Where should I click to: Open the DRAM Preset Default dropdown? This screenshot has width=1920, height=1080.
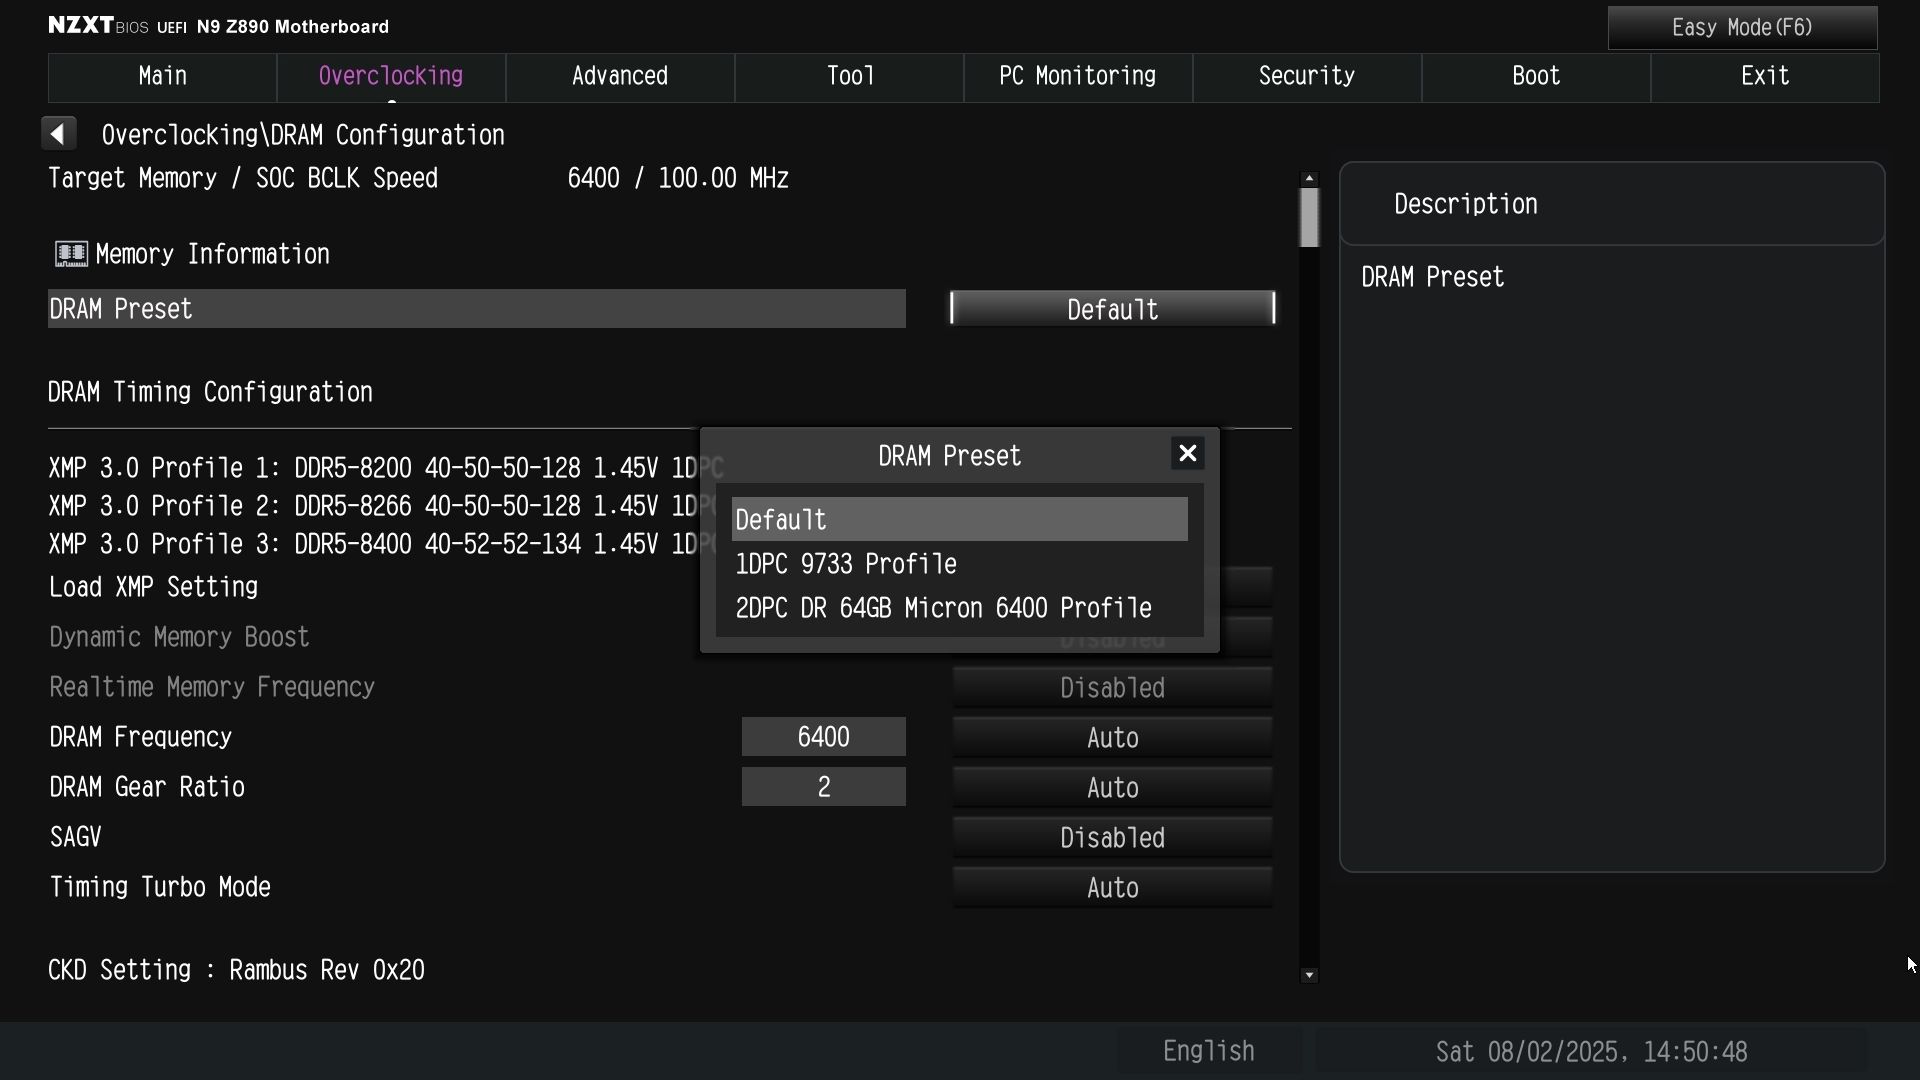click(x=1112, y=309)
